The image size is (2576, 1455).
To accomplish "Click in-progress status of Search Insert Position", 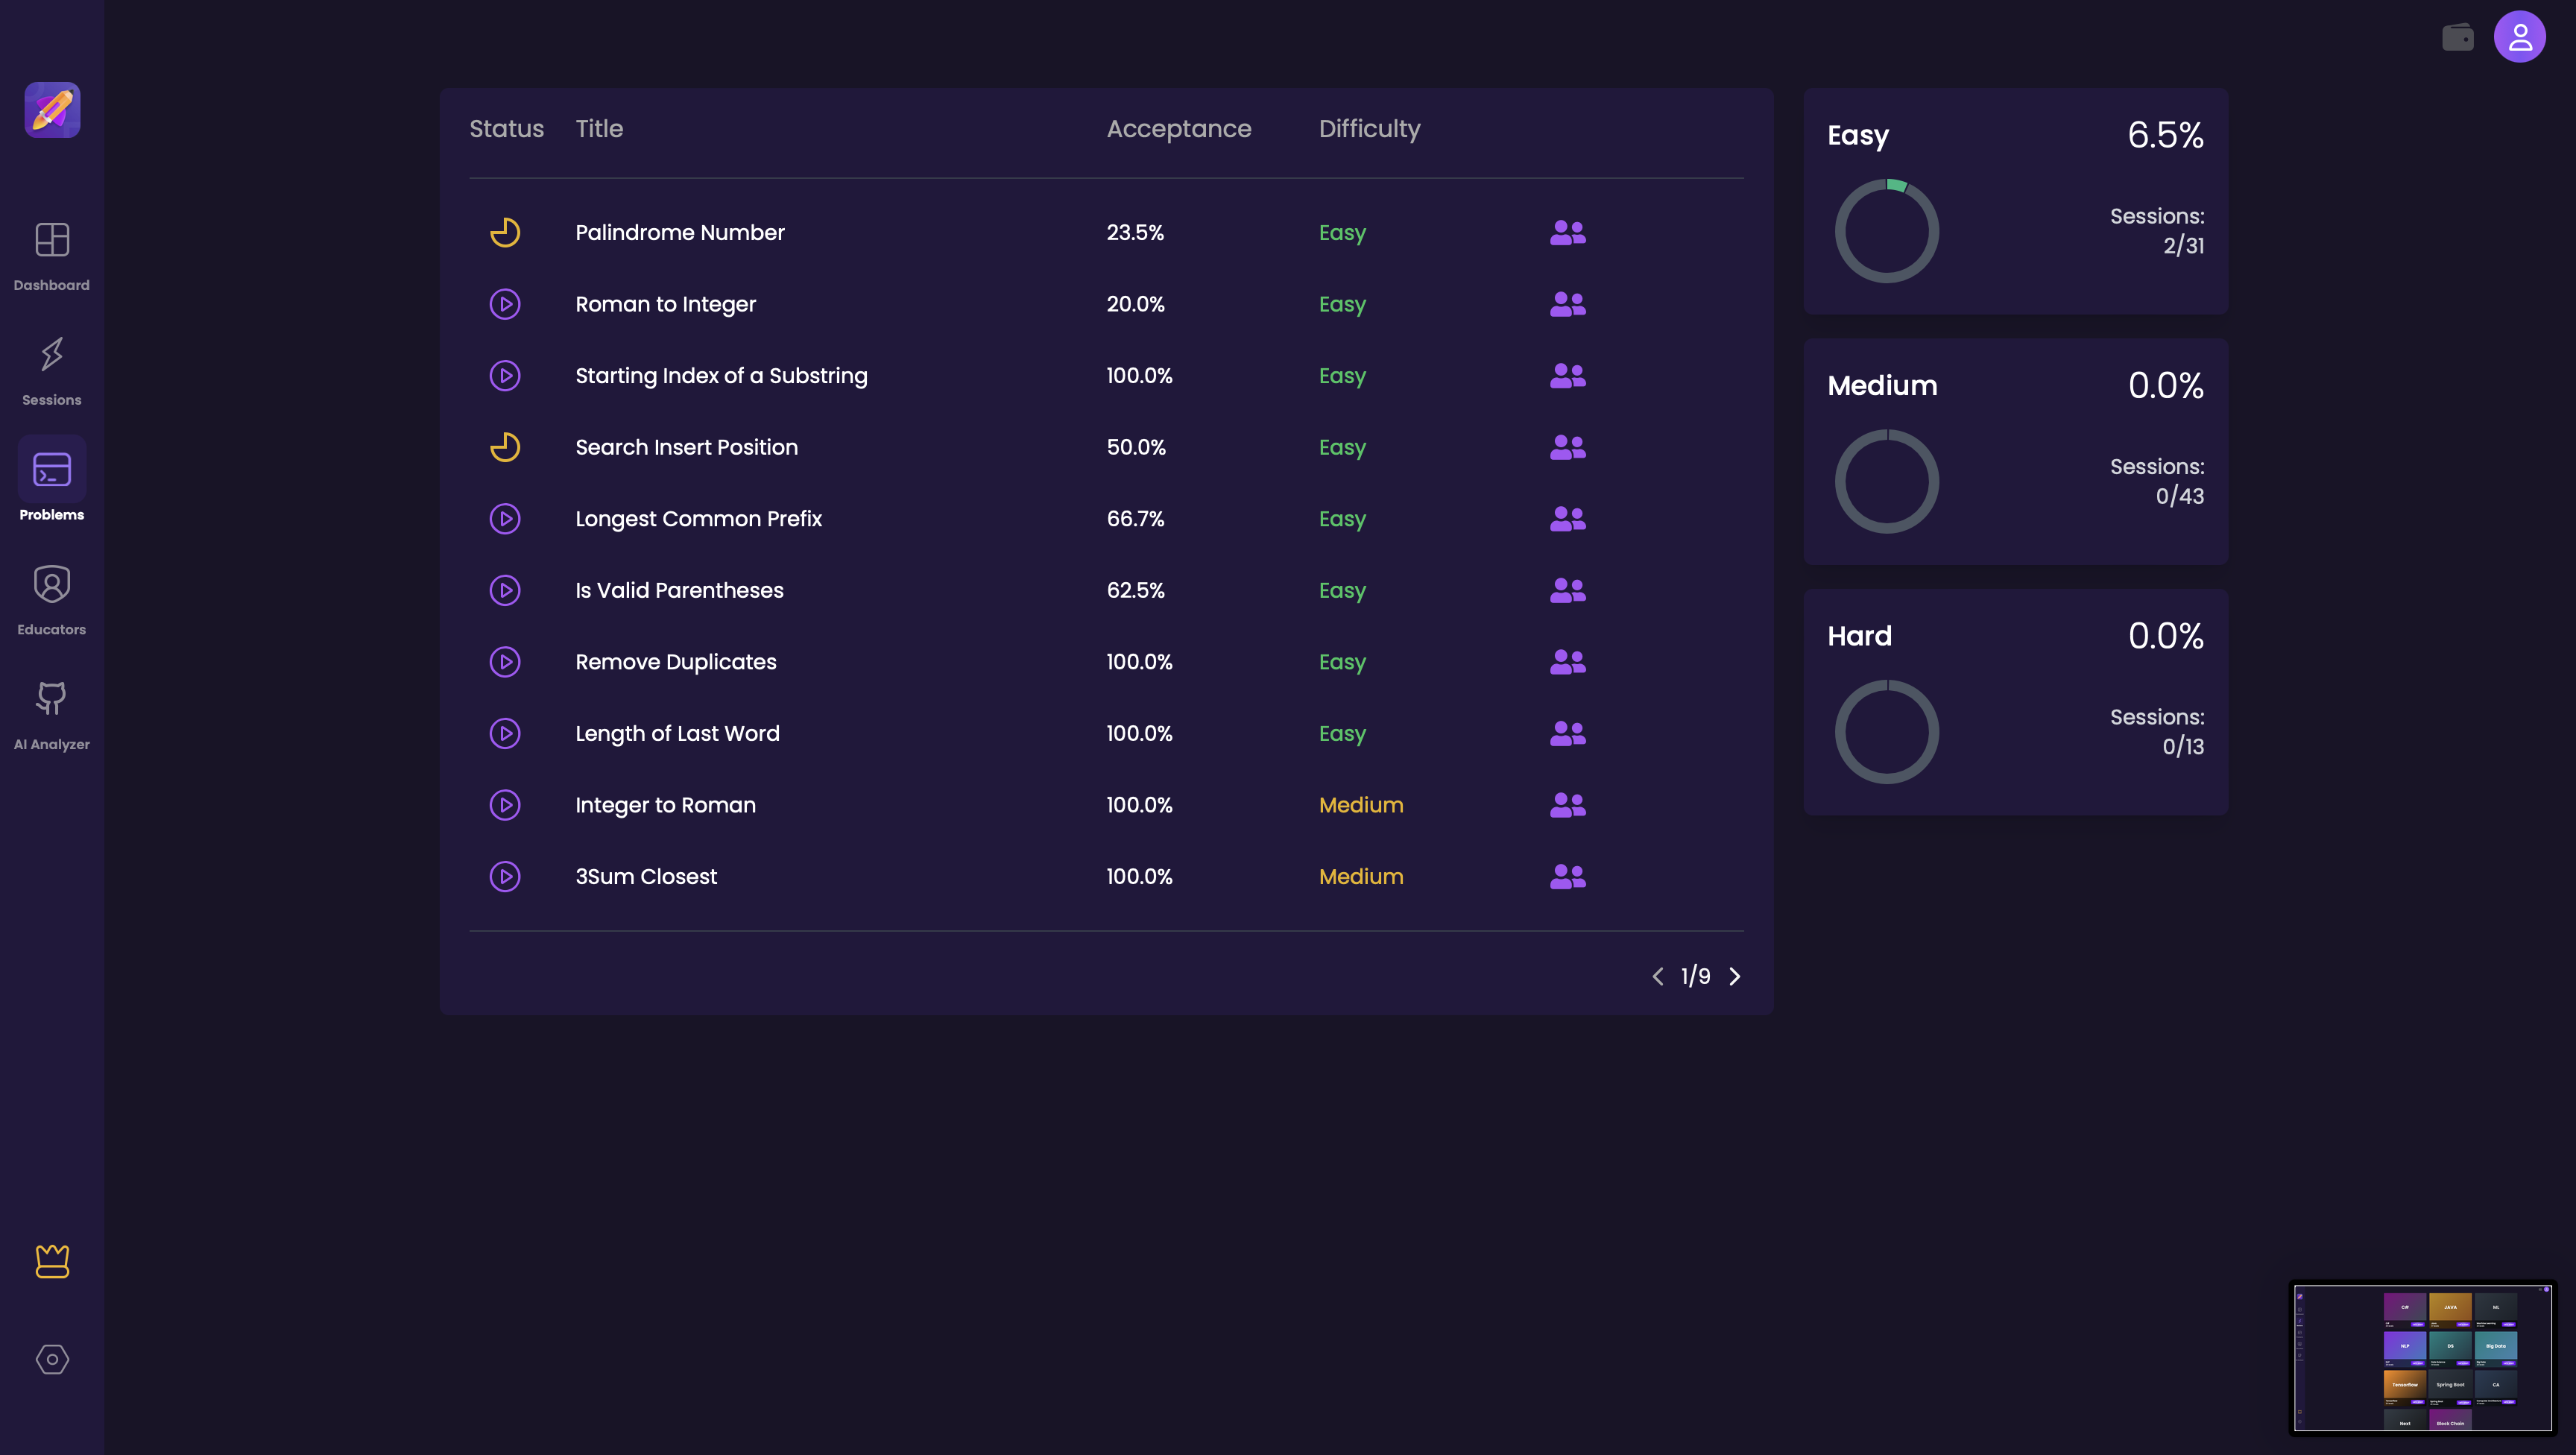I will [x=505, y=447].
